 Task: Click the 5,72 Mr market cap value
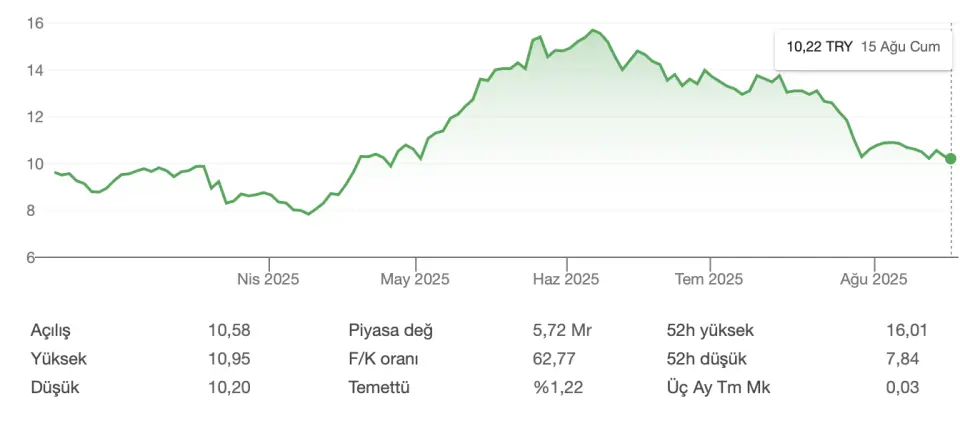click(562, 331)
